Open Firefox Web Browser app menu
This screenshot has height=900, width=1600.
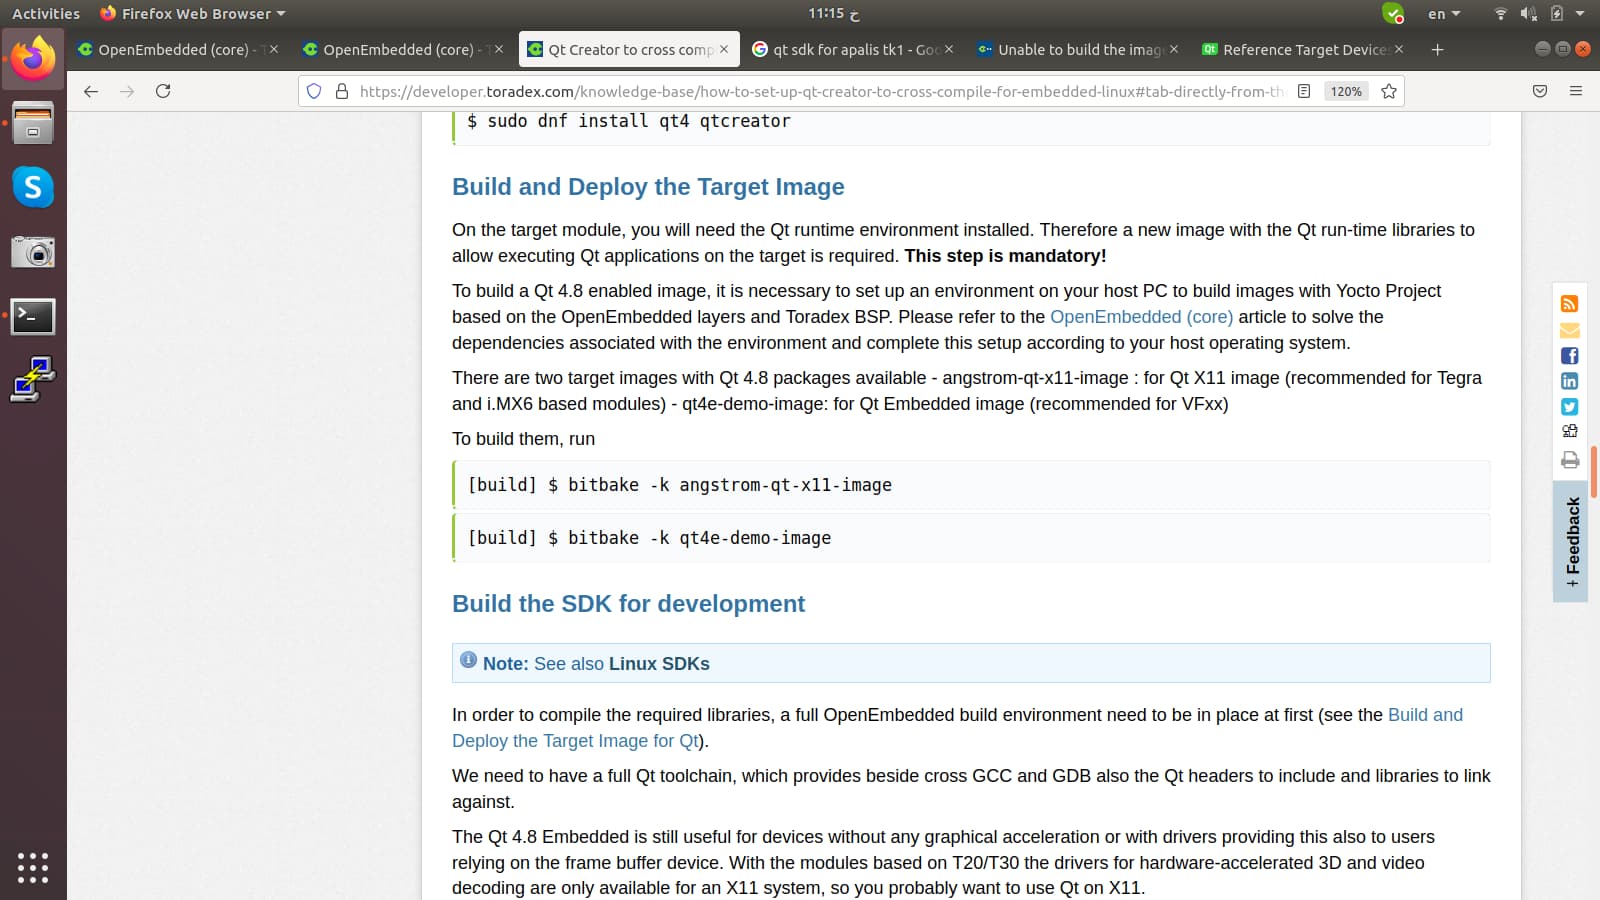pos(193,13)
